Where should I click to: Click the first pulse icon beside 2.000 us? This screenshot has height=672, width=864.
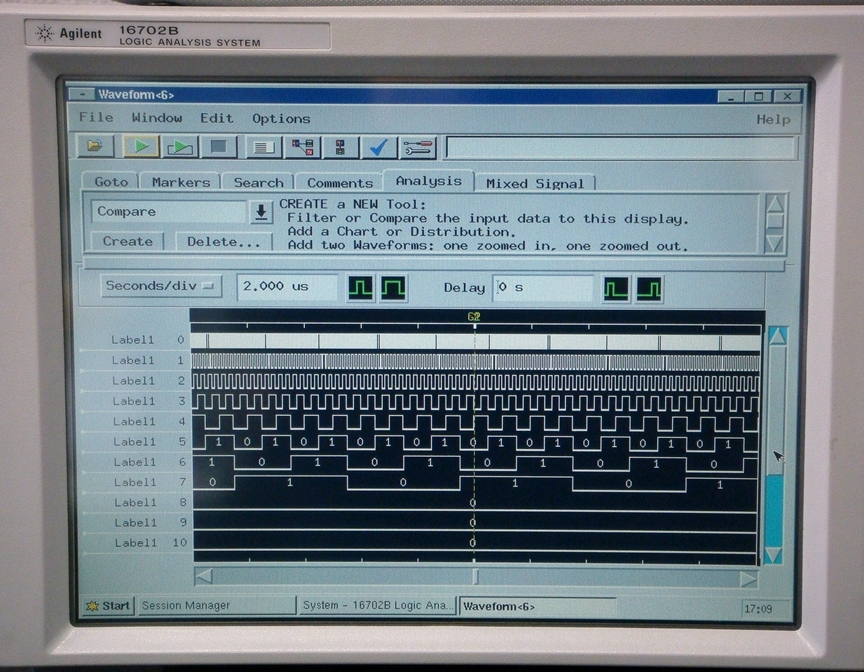click(x=361, y=288)
